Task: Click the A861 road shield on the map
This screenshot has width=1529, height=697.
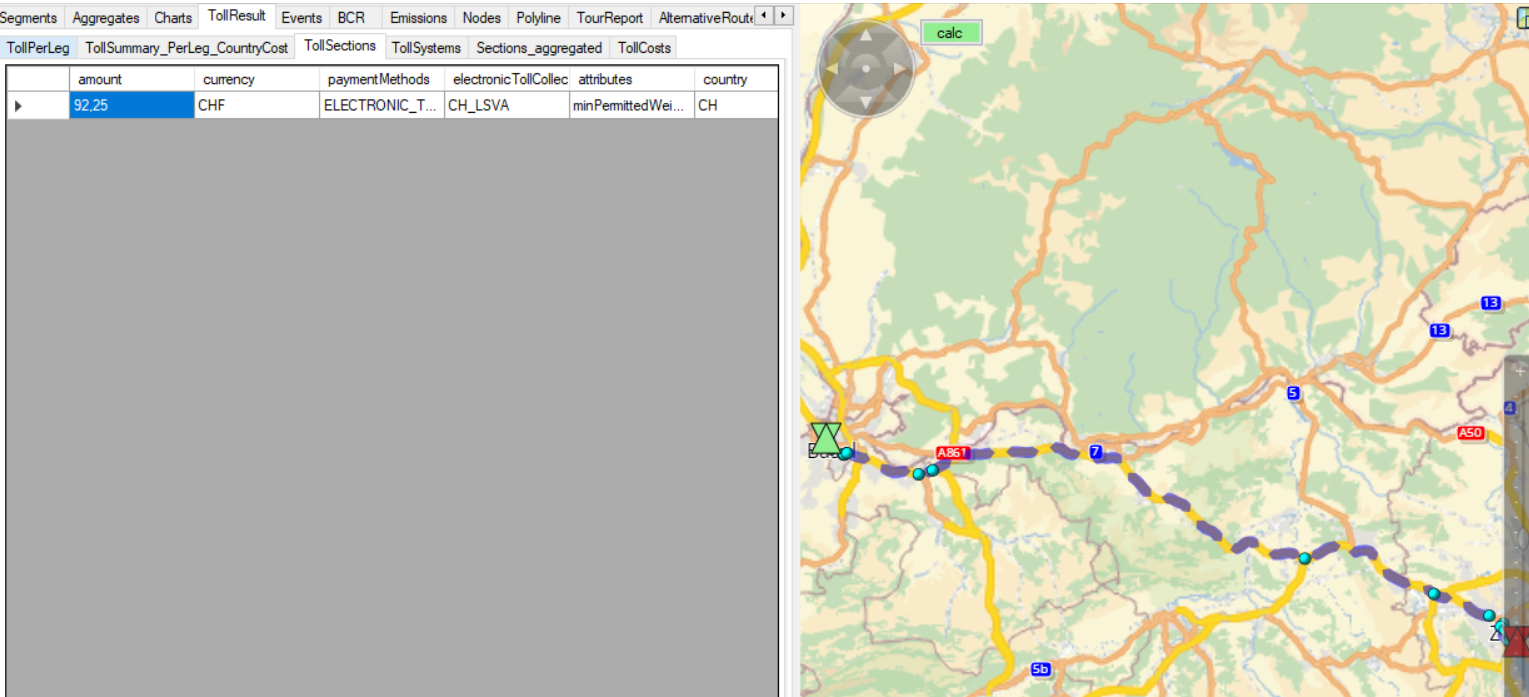Action: 952,453
